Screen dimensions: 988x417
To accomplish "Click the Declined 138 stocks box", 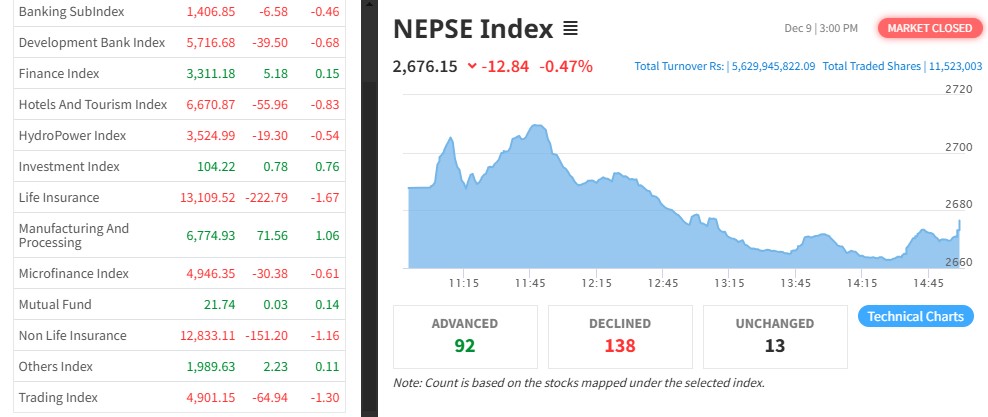I will [620, 336].
